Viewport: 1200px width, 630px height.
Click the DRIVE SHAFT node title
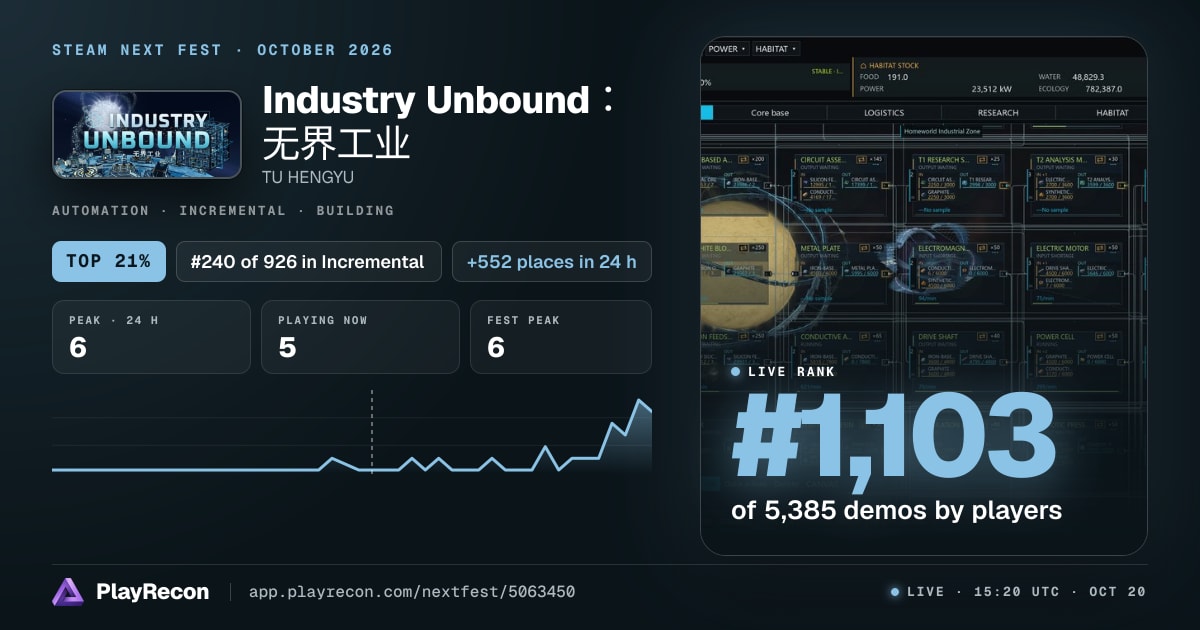tap(938, 337)
